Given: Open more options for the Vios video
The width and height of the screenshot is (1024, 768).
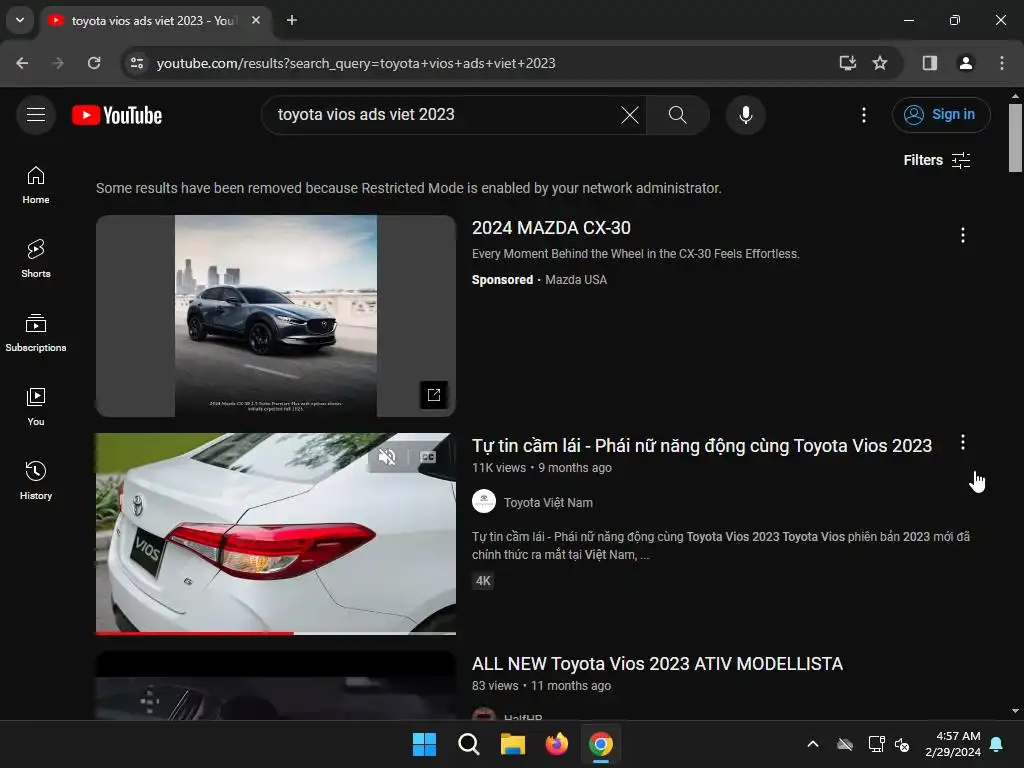Looking at the screenshot, I should point(962,443).
